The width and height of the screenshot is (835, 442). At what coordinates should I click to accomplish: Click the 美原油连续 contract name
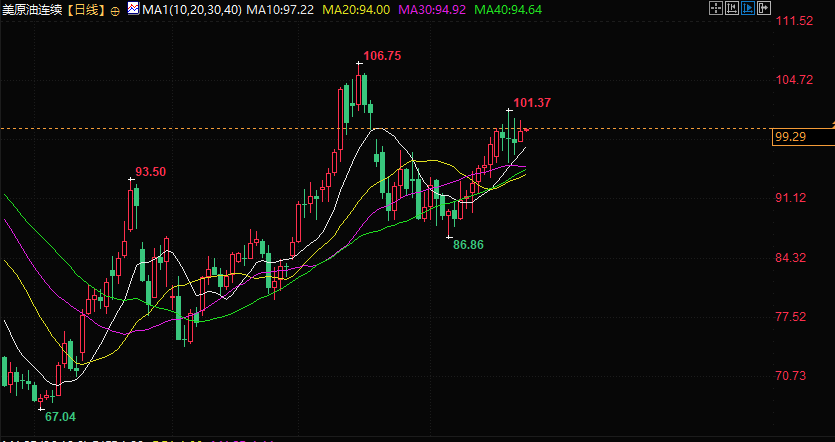click(33, 10)
